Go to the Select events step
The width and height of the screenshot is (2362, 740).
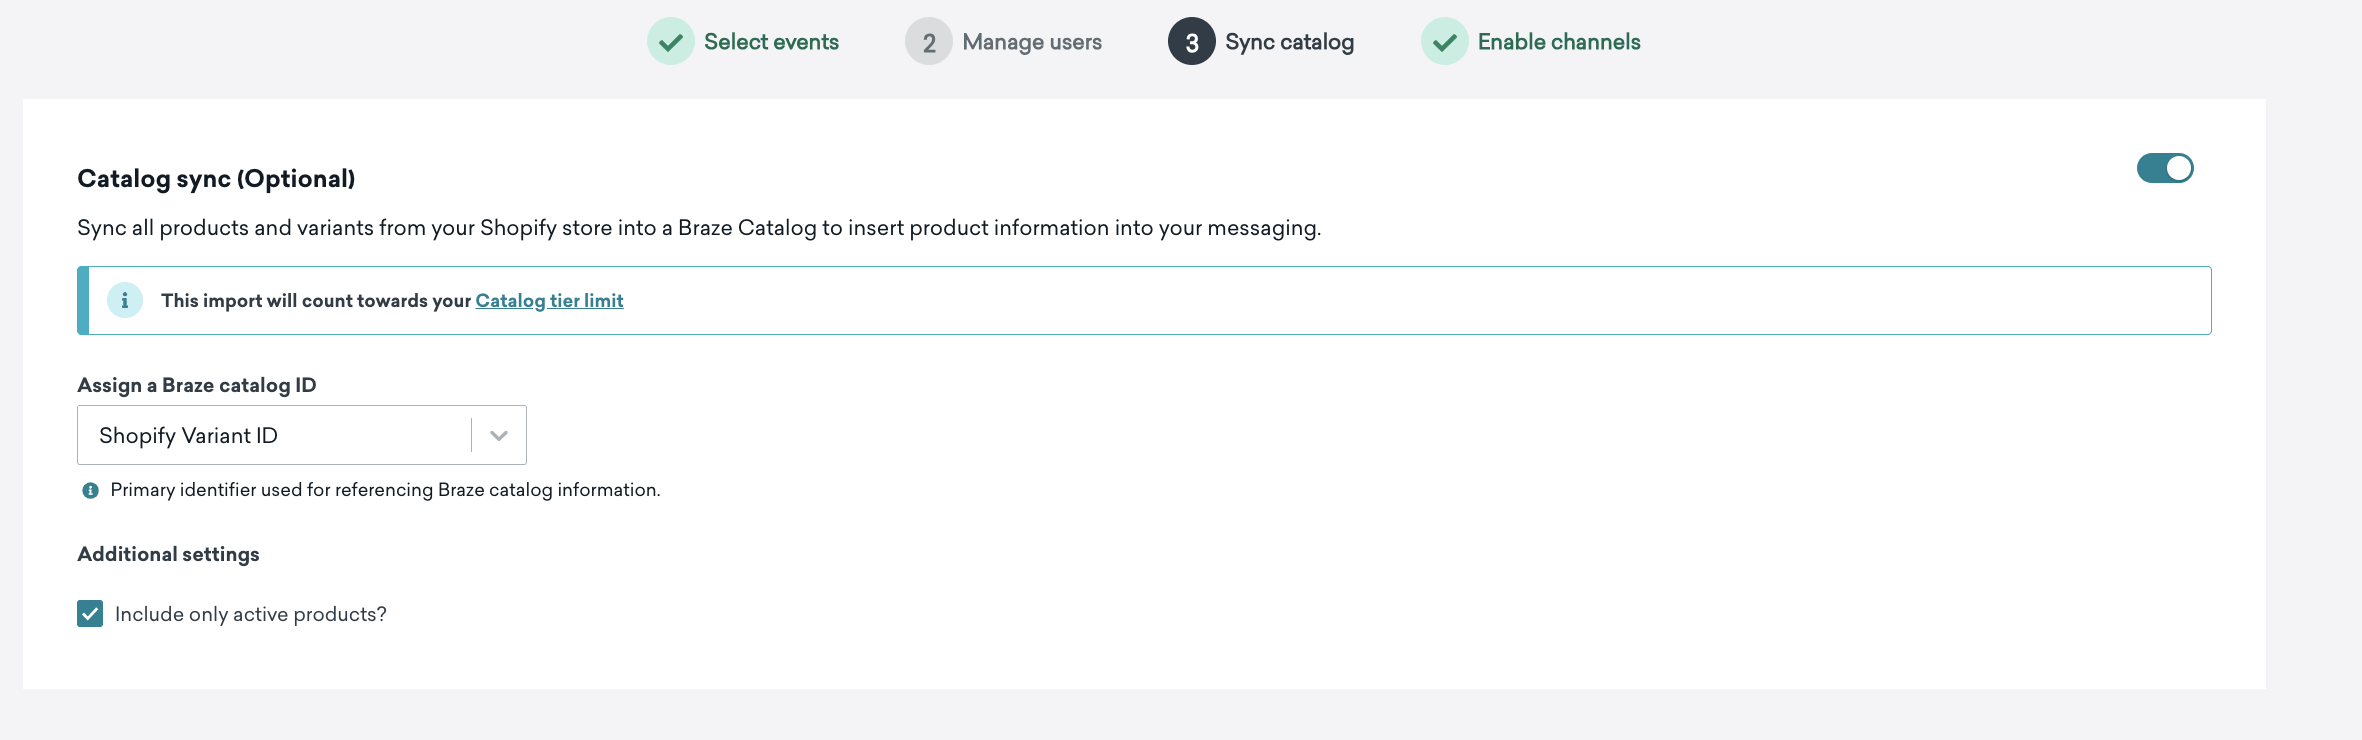click(771, 42)
